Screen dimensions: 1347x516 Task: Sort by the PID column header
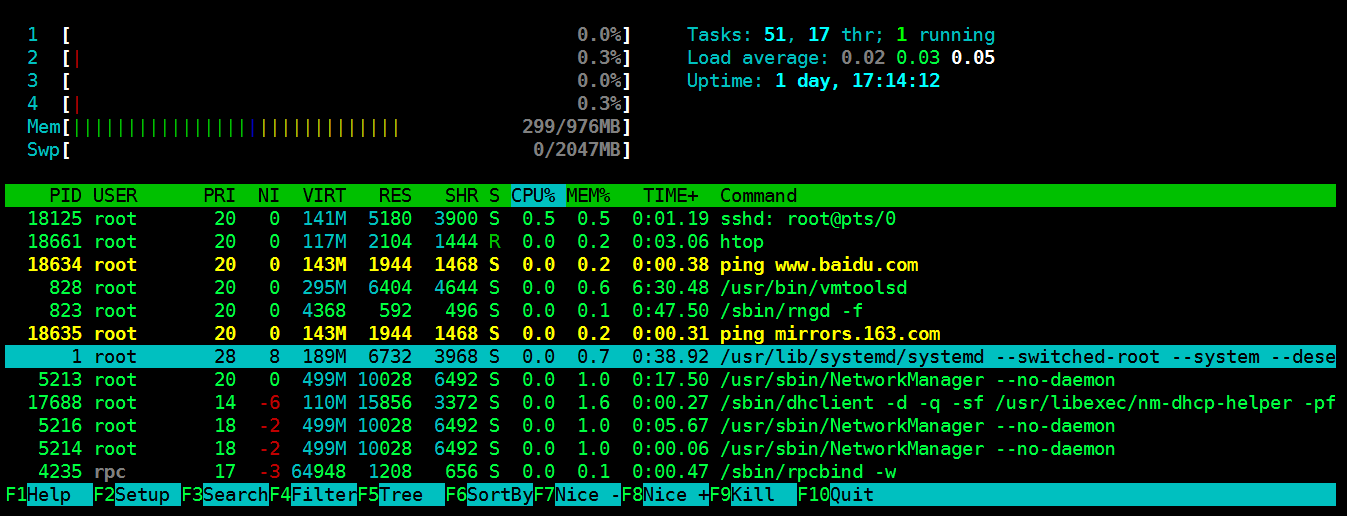click(66, 196)
